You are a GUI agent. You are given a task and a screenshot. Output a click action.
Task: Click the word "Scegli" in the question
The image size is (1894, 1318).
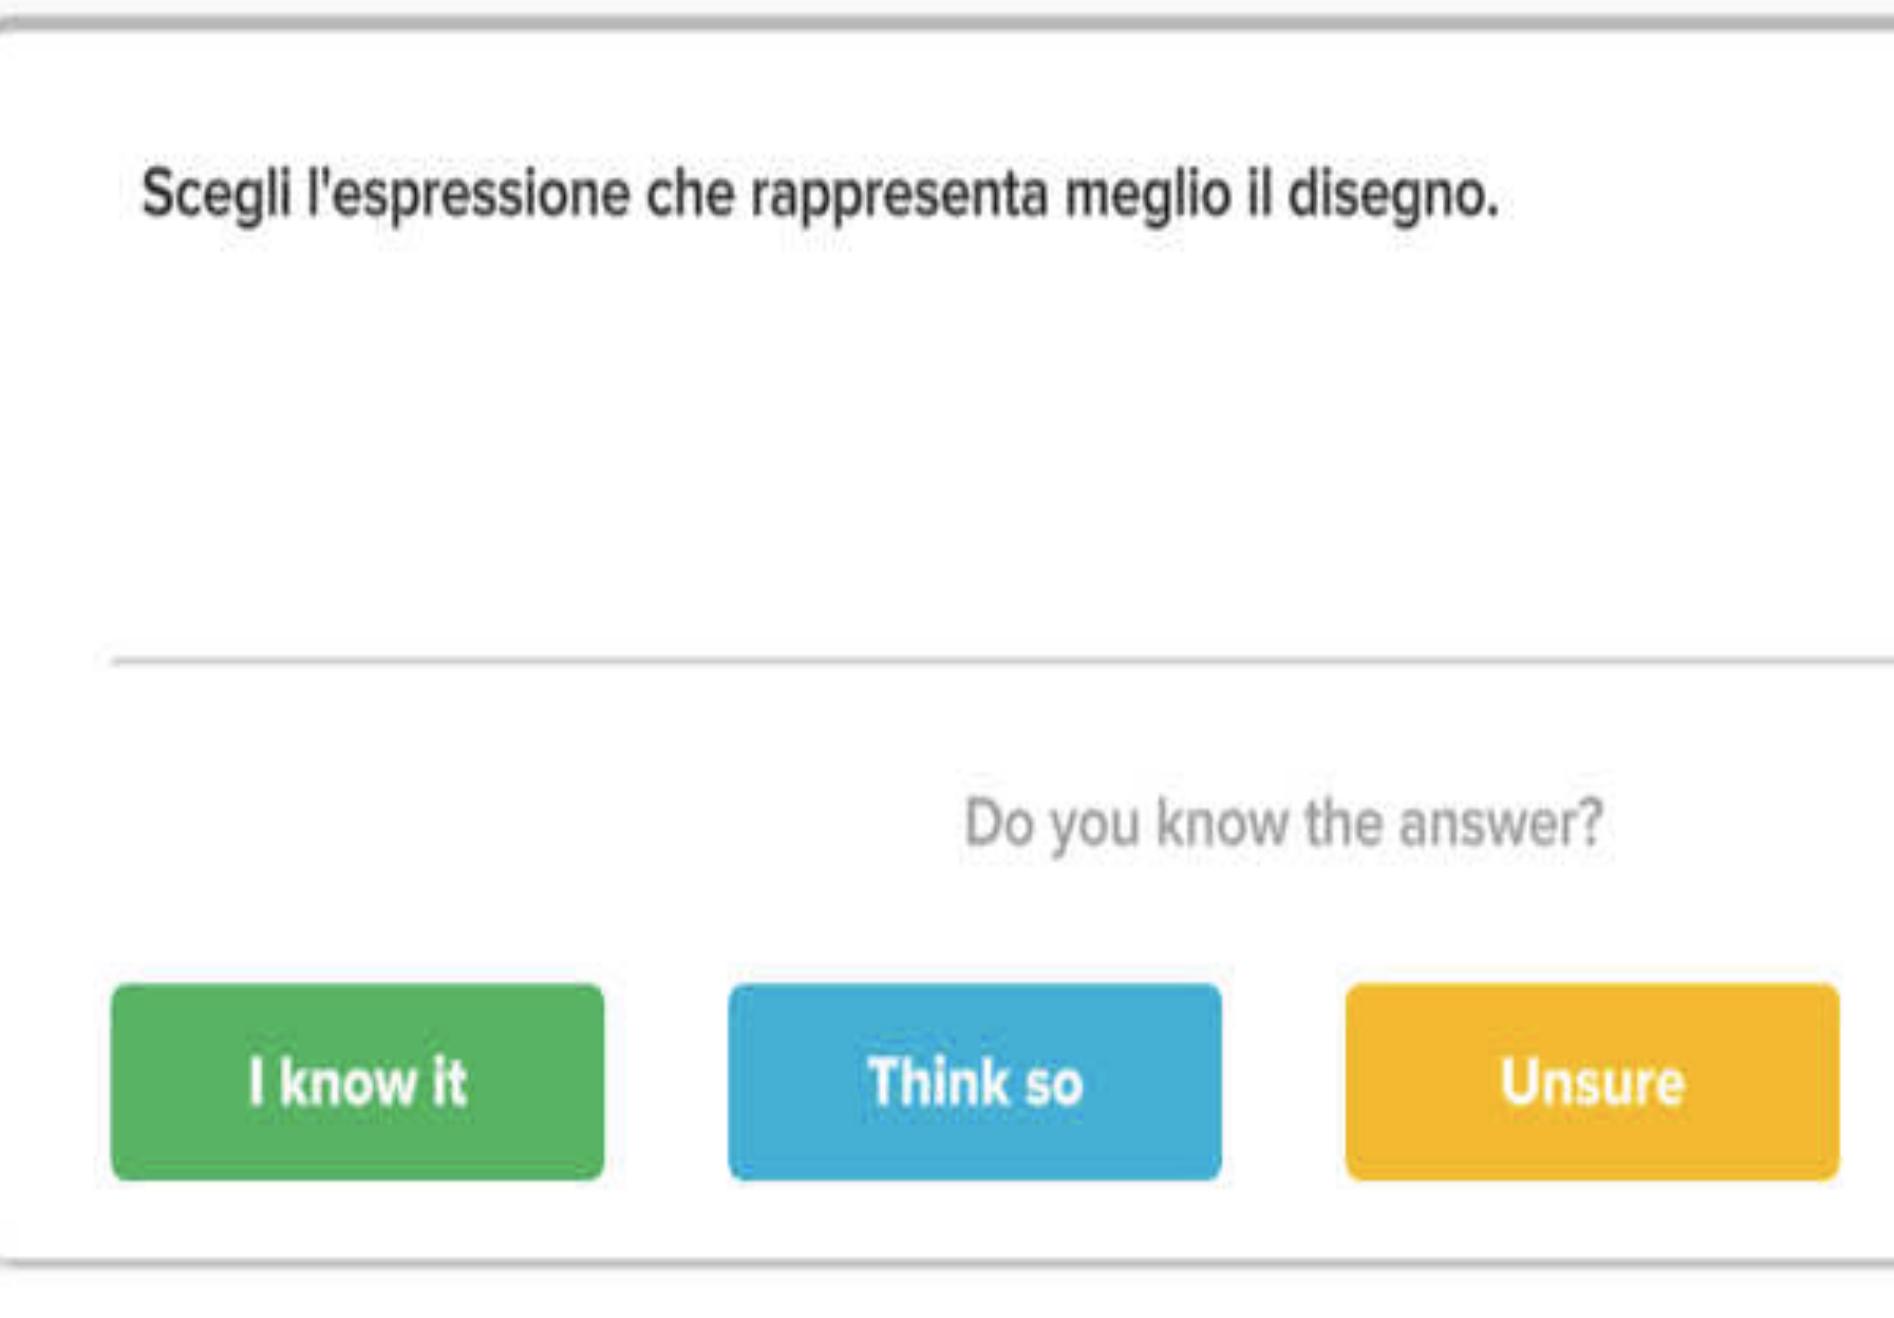coord(216,194)
